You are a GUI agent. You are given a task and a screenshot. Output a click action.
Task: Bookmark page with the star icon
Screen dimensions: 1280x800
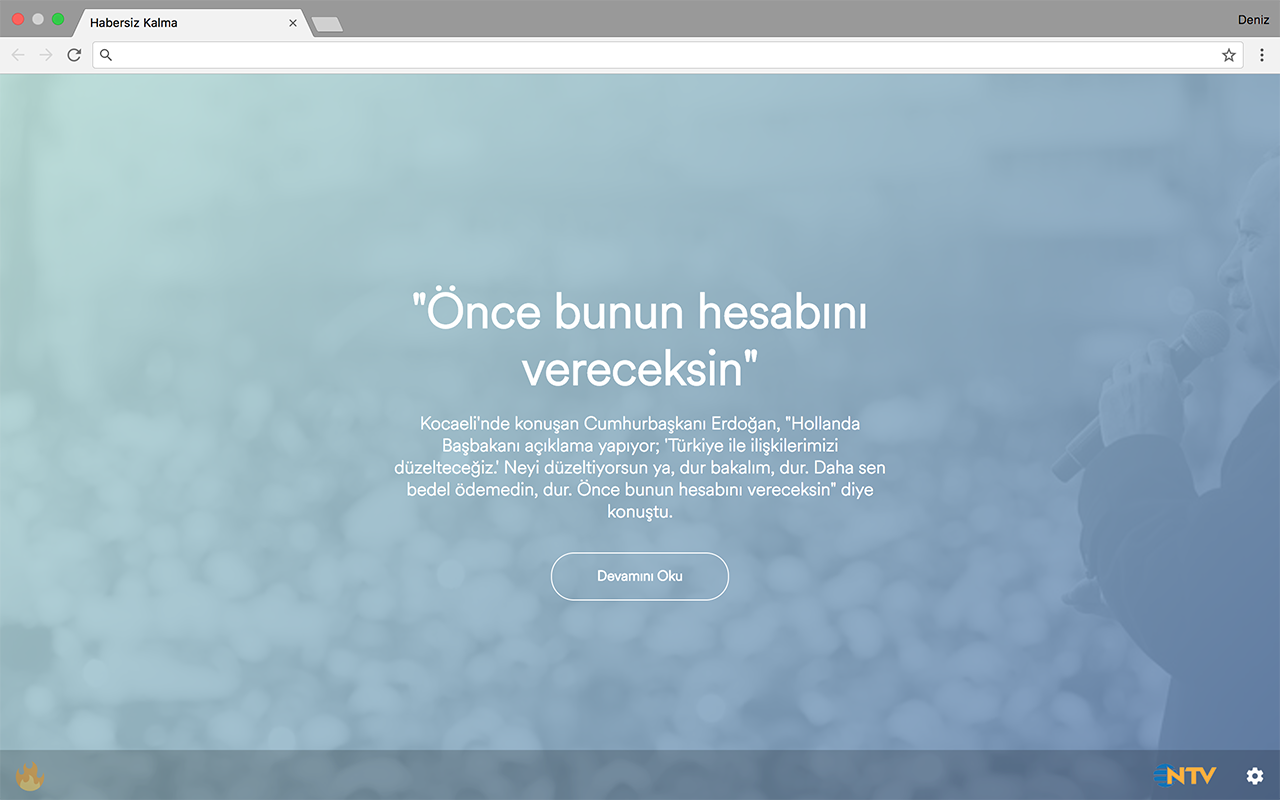point(1229,55)
